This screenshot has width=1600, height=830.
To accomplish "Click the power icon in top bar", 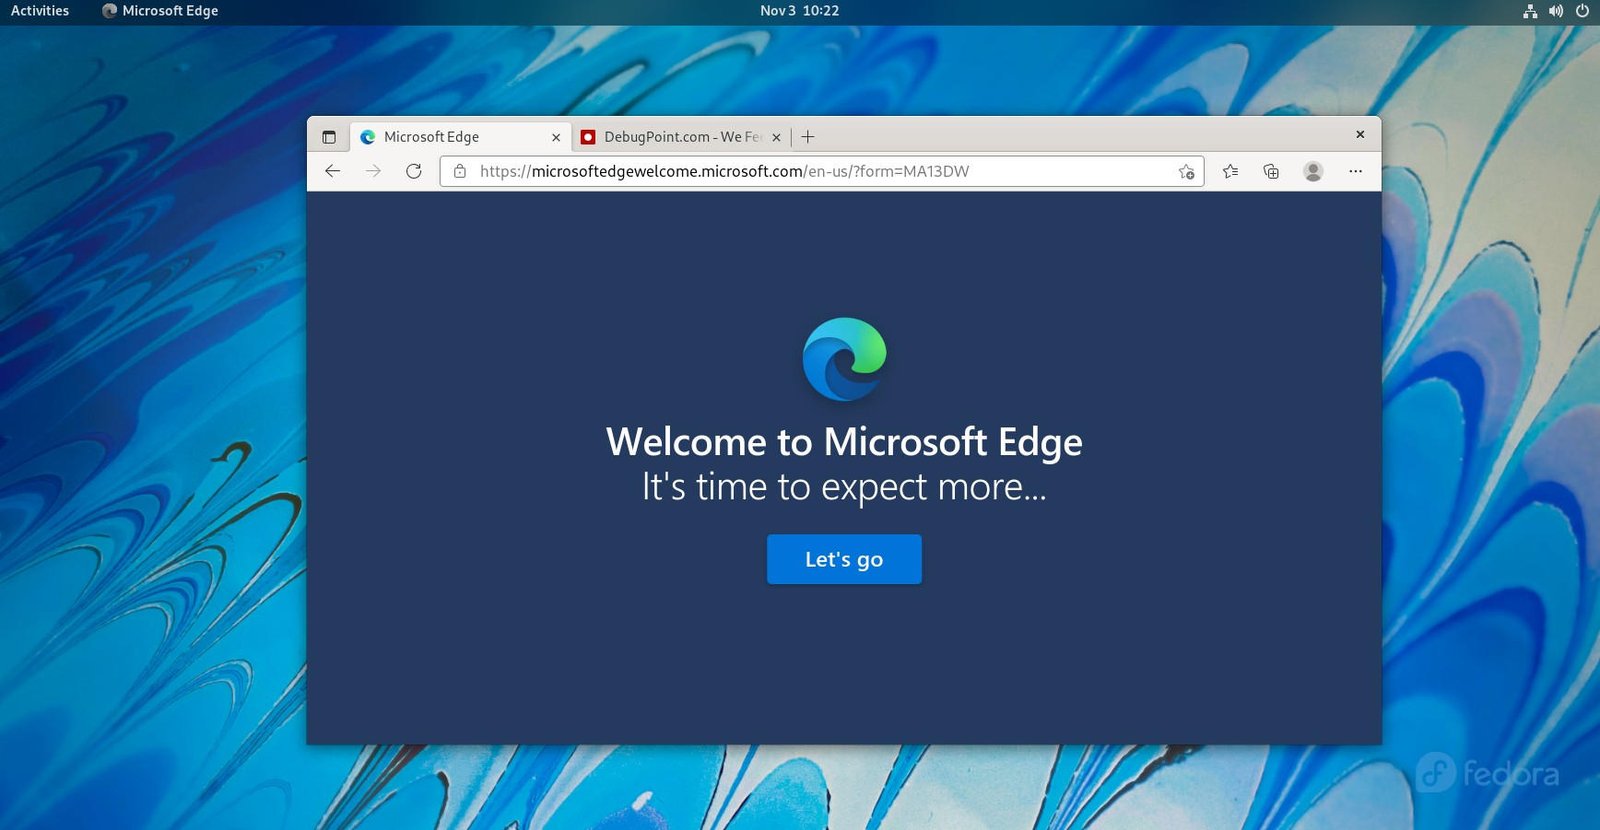I will click(x=1582, y=11).
